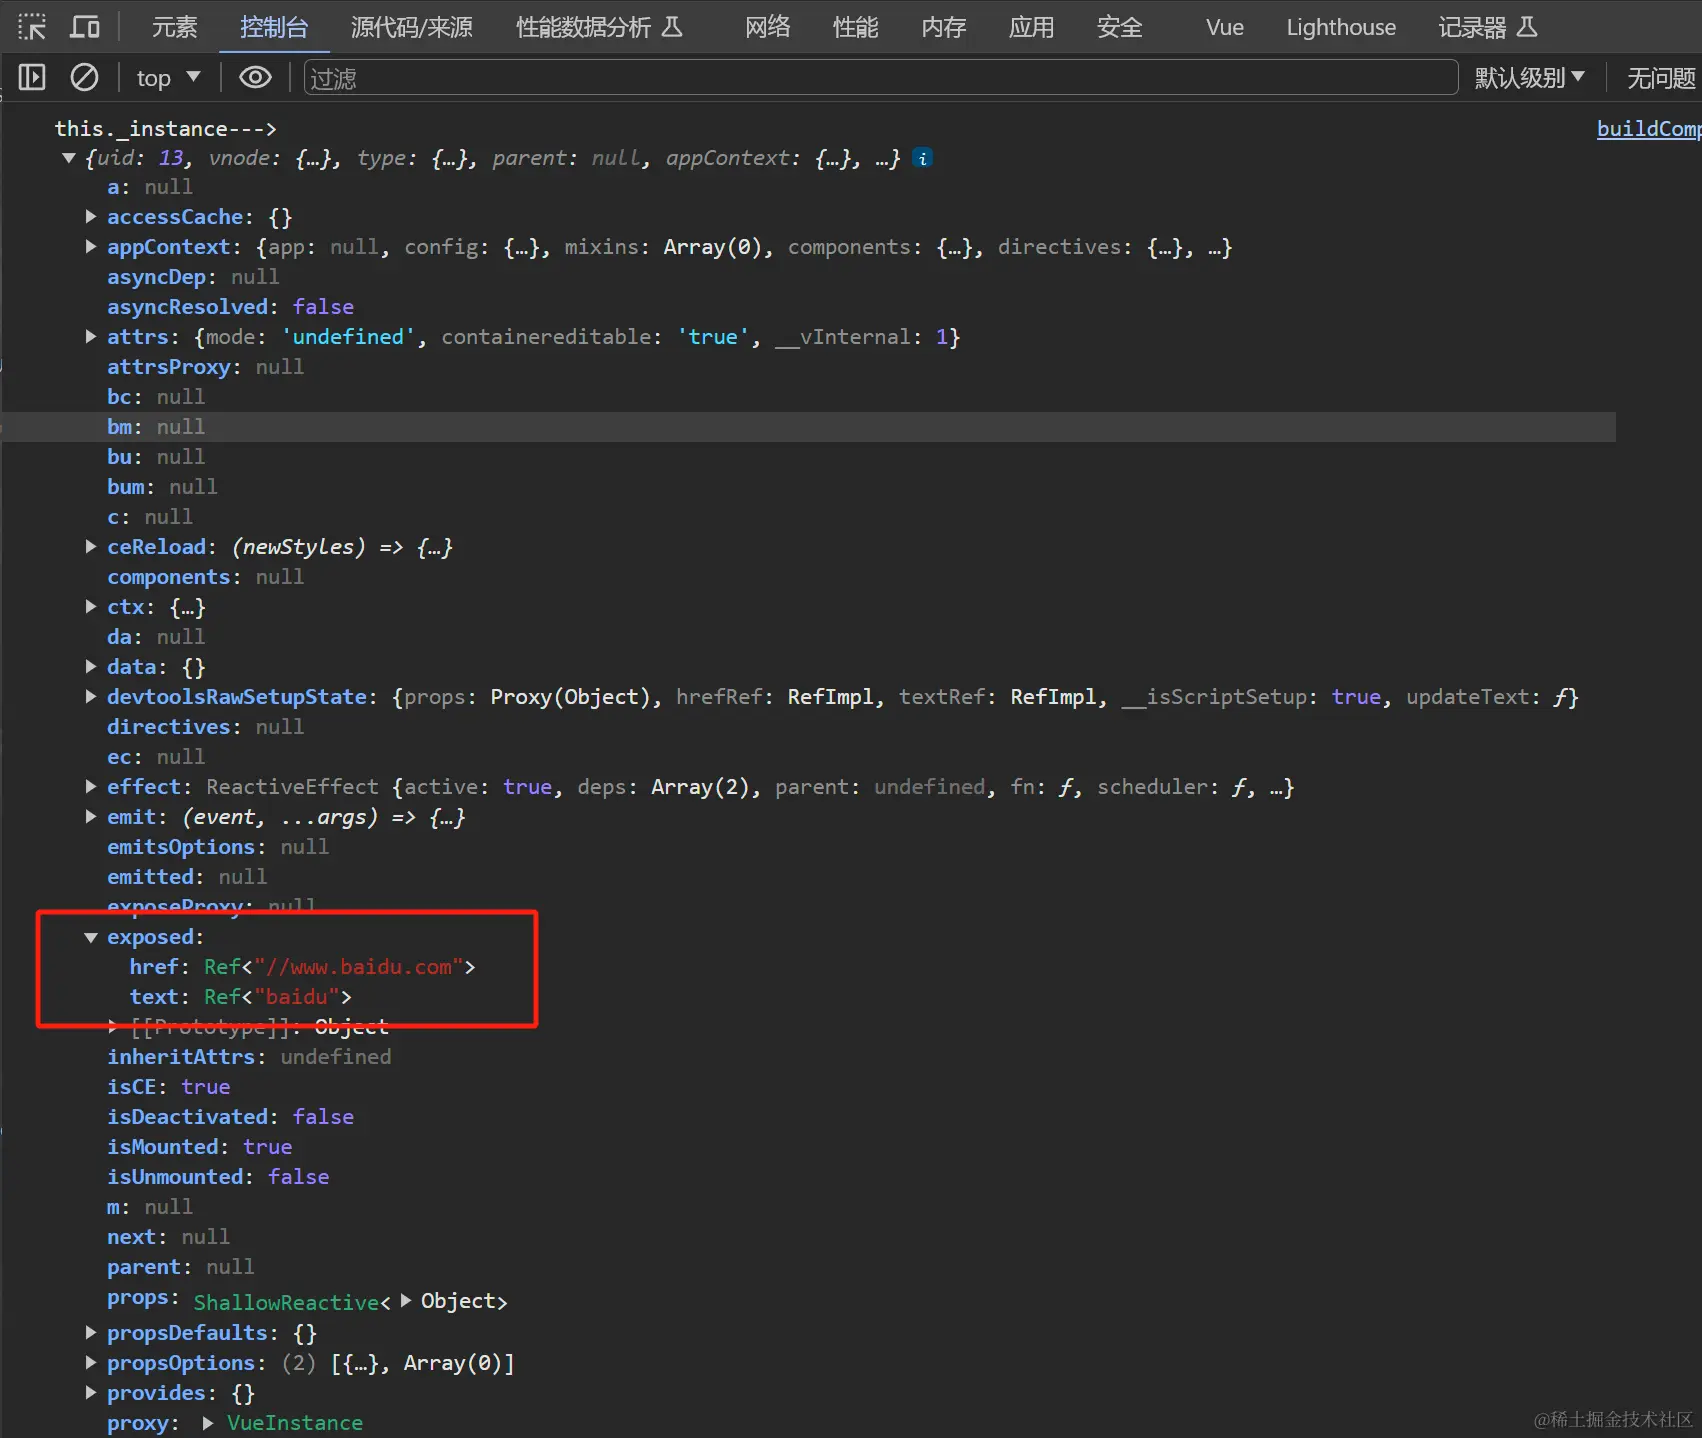Viewport: 1702px width, 1438px height.
Task: Click the 'this._instance--->' log text
Action: [x=165, y=129]
